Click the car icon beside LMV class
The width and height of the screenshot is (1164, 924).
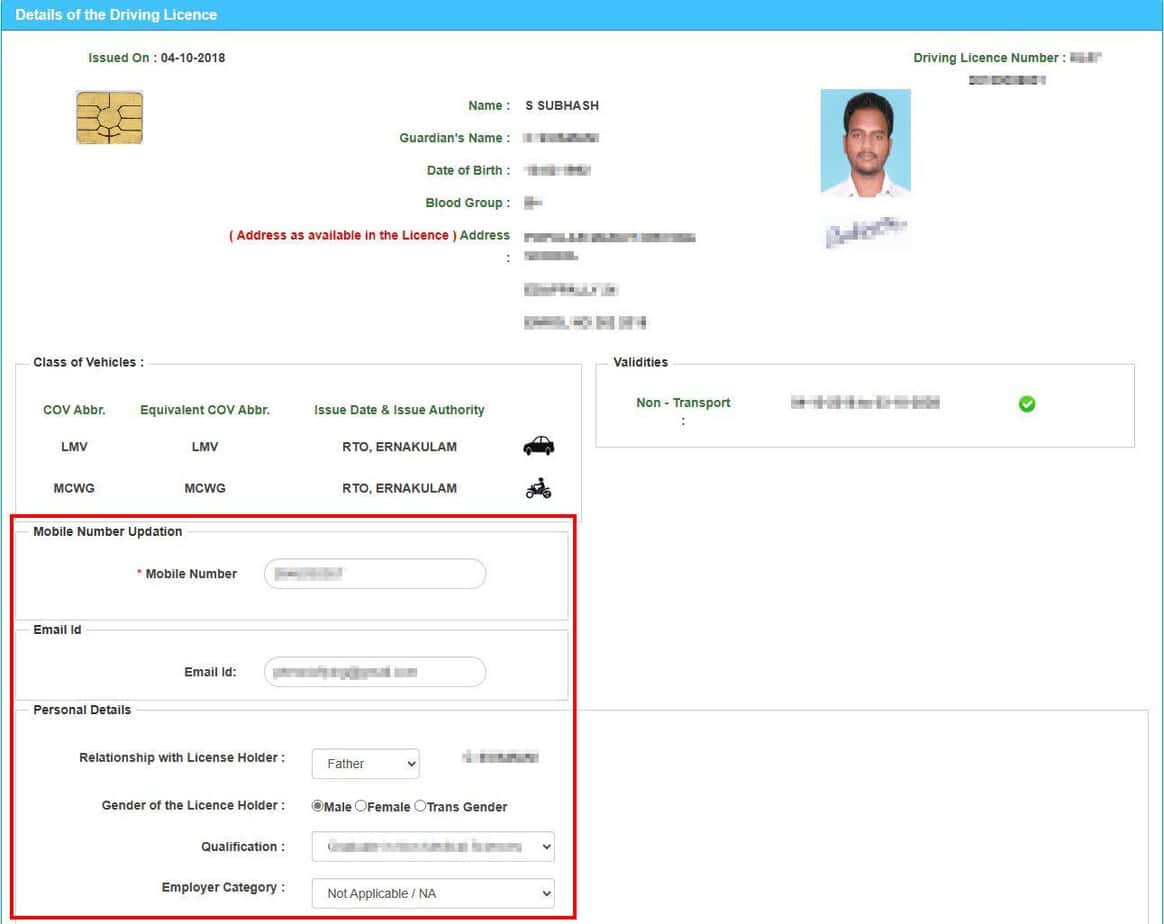[x=537, y=445]
